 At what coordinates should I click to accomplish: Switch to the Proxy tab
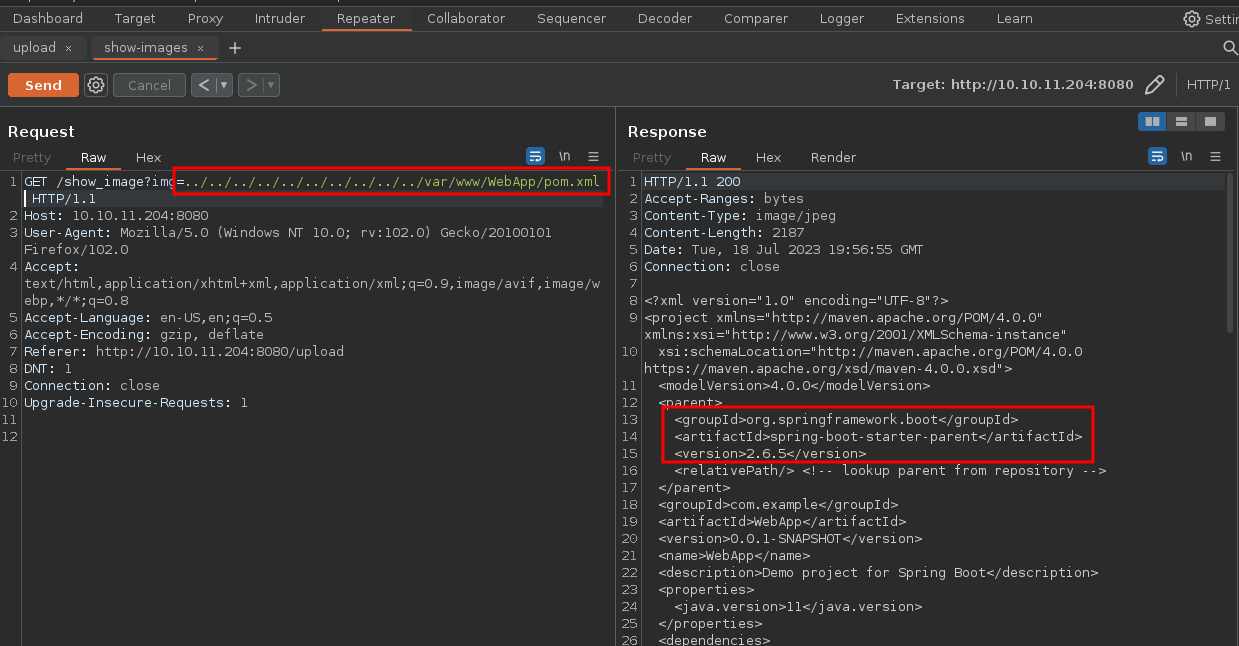coord(206,19)
